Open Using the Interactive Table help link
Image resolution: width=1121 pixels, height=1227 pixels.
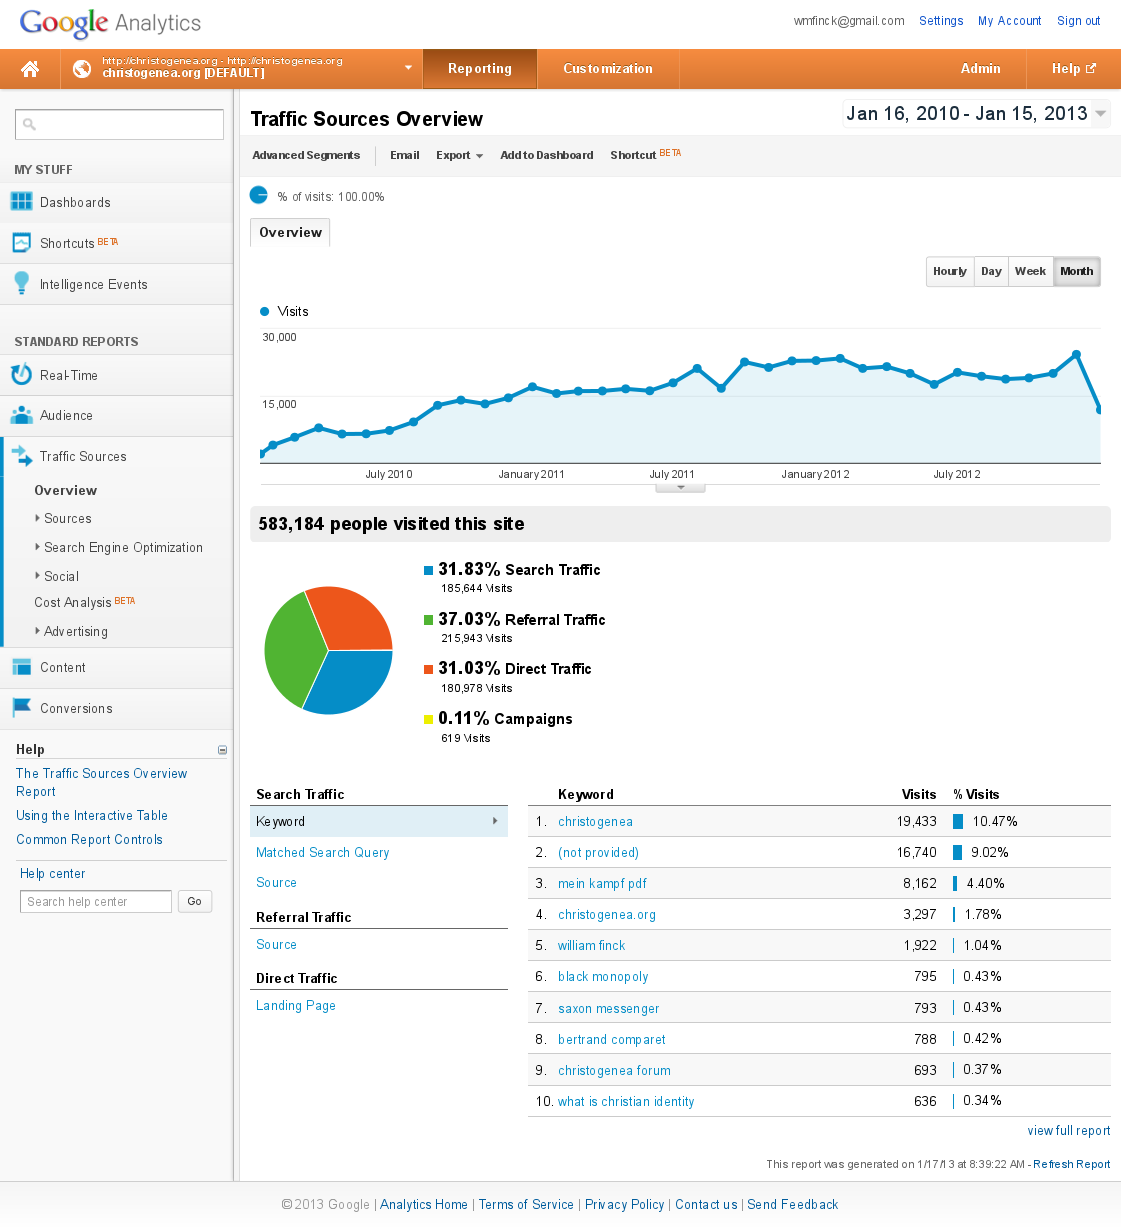[92, 816]
